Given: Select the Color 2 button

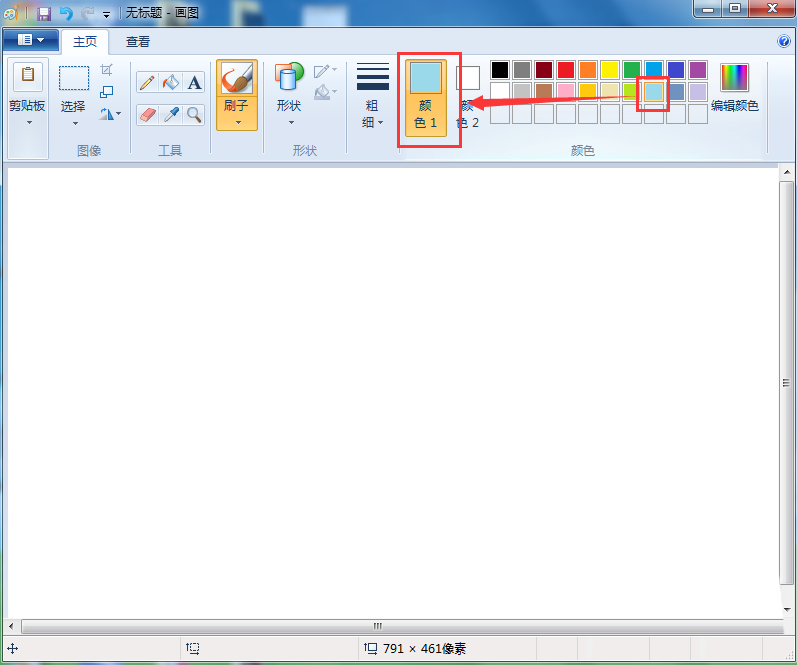Looking at the screenshot, I should pyautogui.click(x=468, y=97).
